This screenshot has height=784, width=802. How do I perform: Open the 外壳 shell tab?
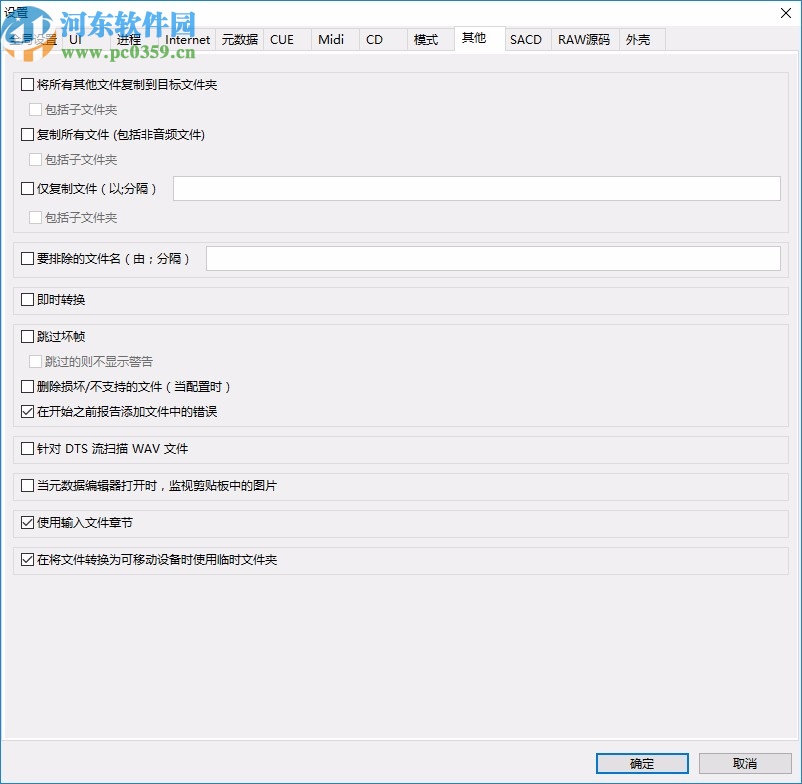point(639,40)
